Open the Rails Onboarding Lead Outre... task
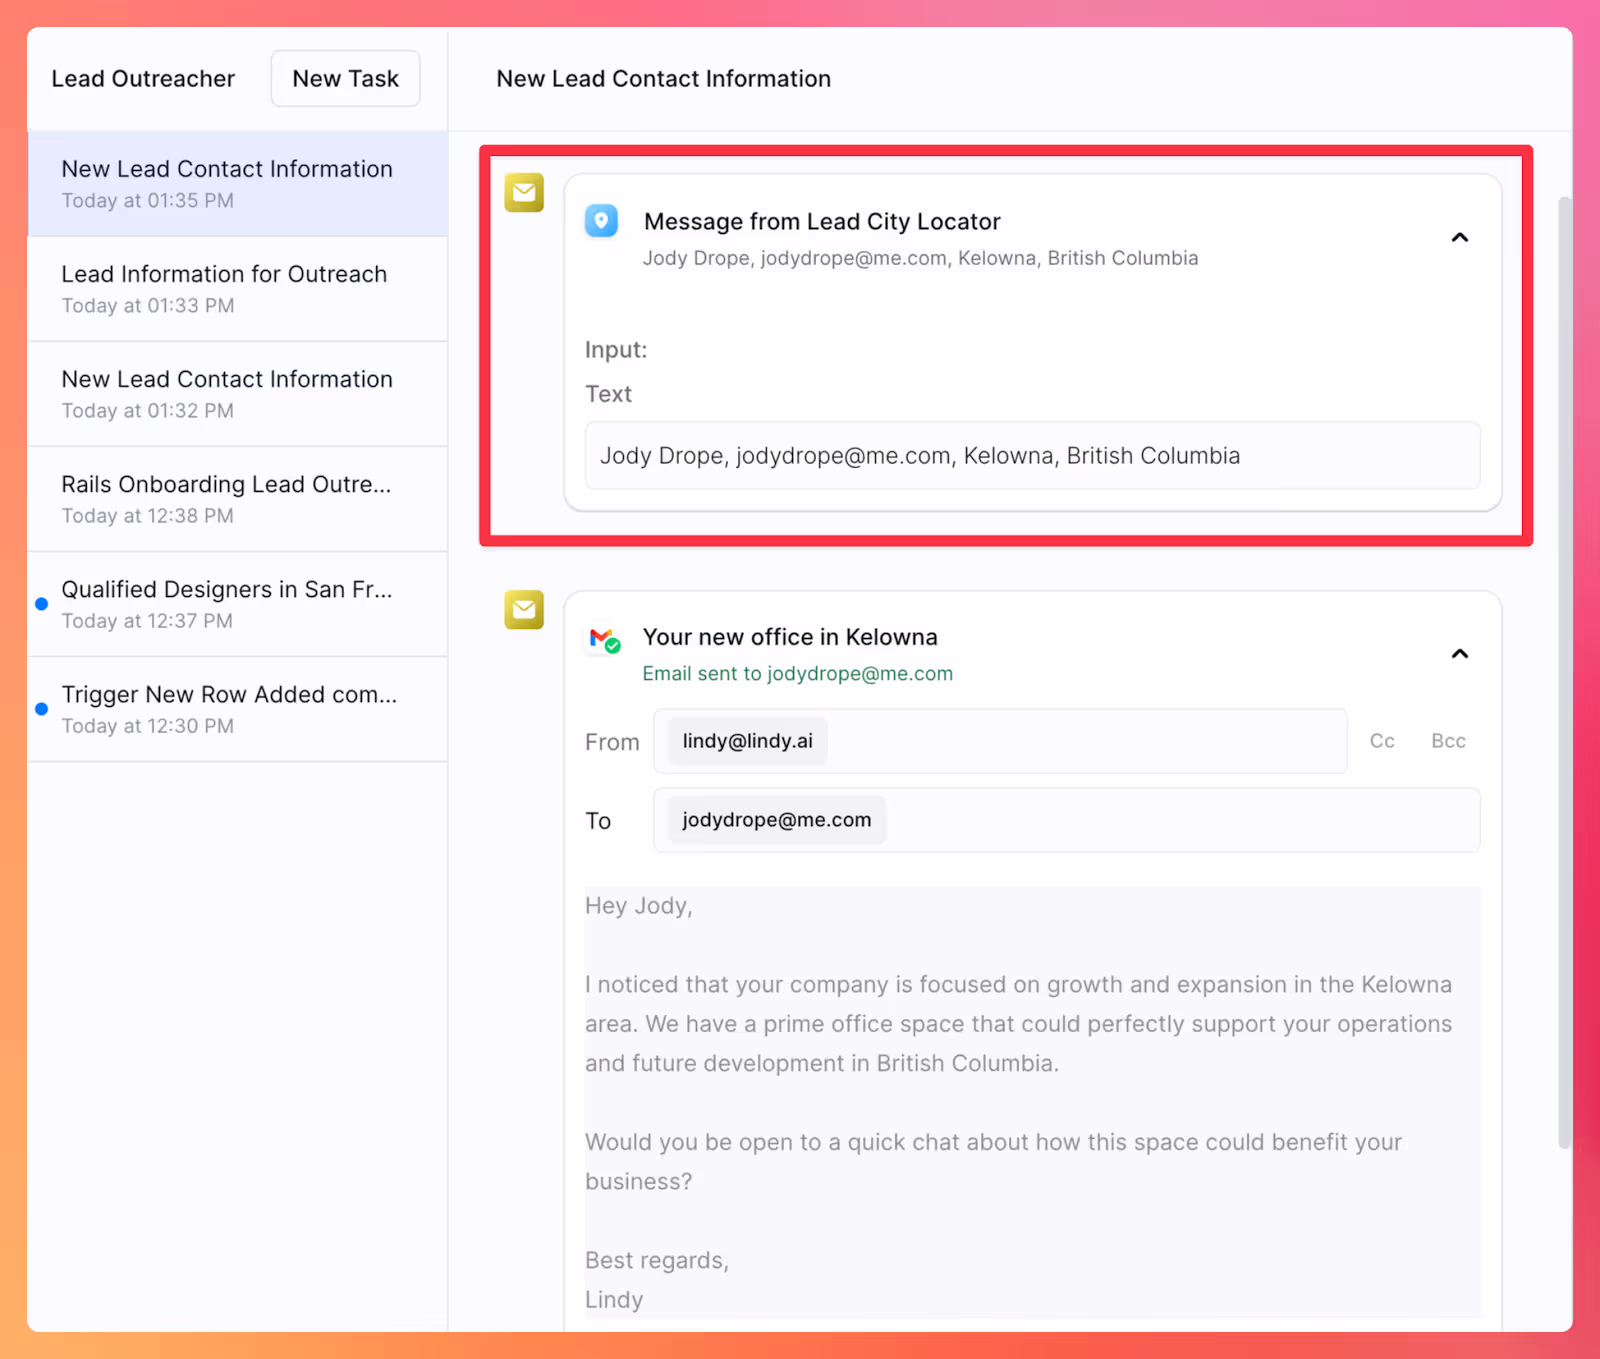 pos(237,499)
